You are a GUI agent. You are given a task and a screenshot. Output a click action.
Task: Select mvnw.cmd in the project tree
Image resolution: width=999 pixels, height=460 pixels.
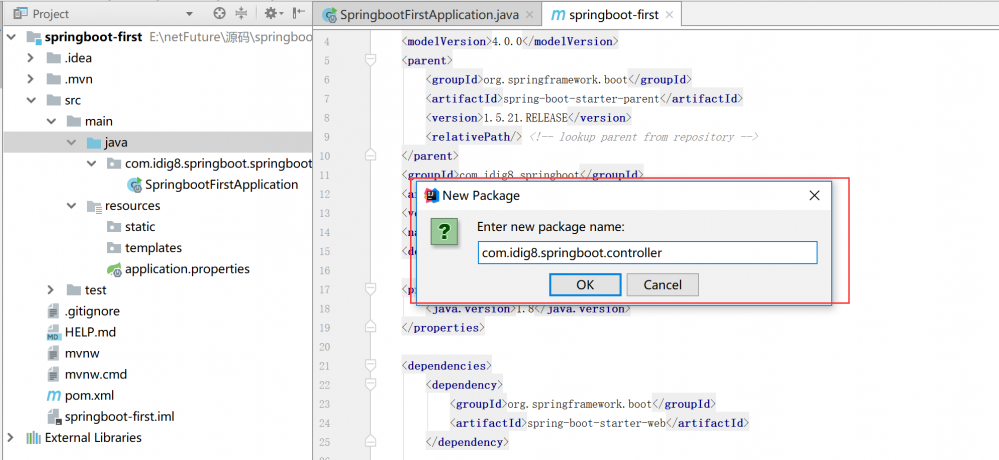pyautogui.click(x=96, y=374)
